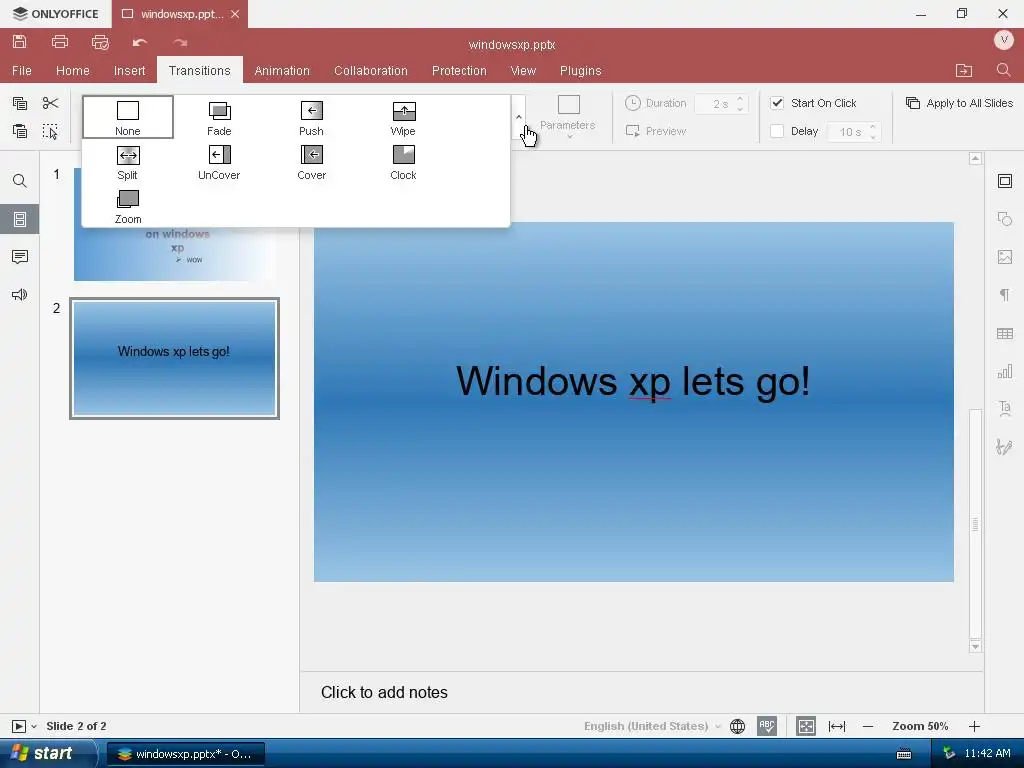Screen dimensions: 1024x768
Task: Open Signature settings in the right sidebar
Action: 1005,447
